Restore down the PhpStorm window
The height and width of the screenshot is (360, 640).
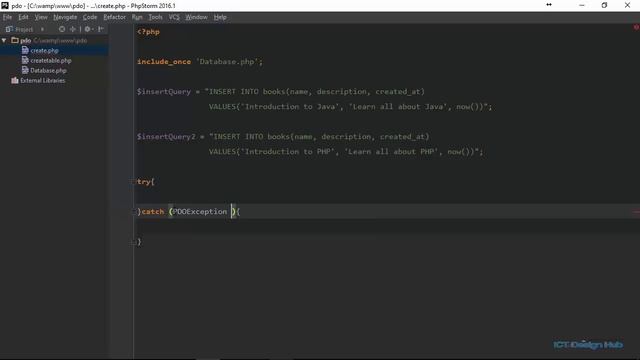[x=604, y=5]
